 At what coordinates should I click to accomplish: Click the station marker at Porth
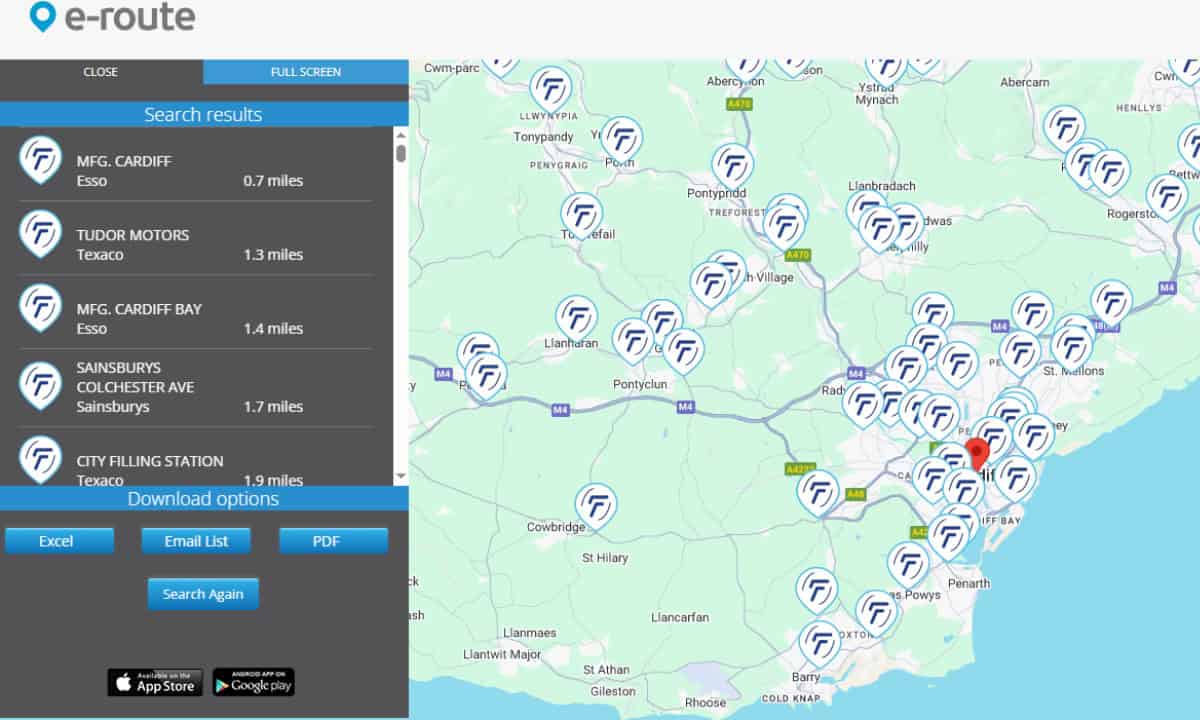pos(622,139)
